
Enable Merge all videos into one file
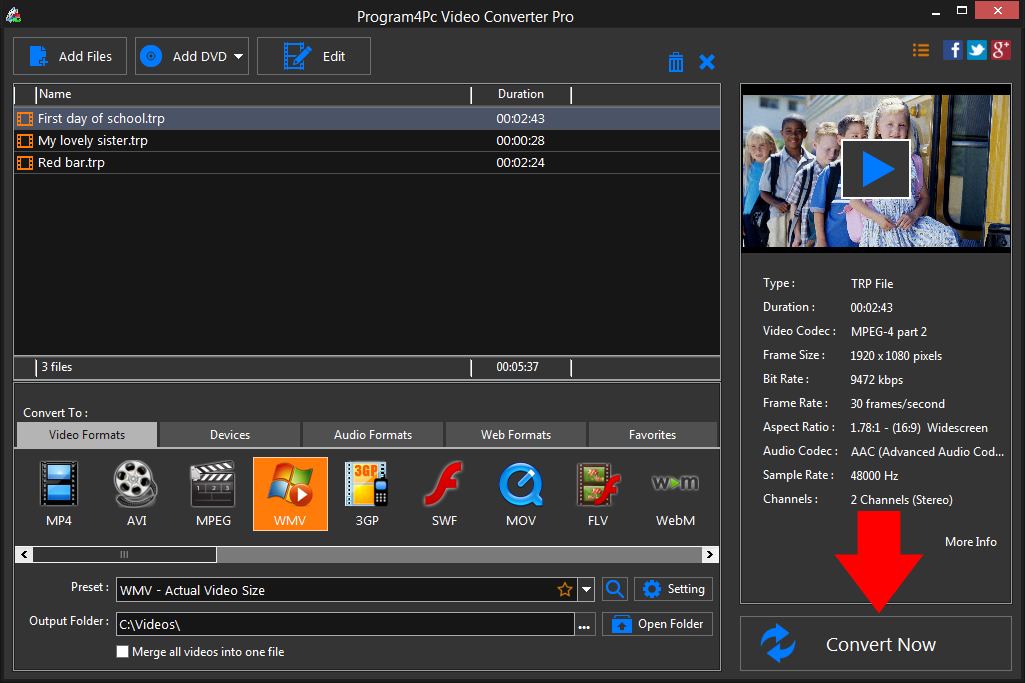122,651
